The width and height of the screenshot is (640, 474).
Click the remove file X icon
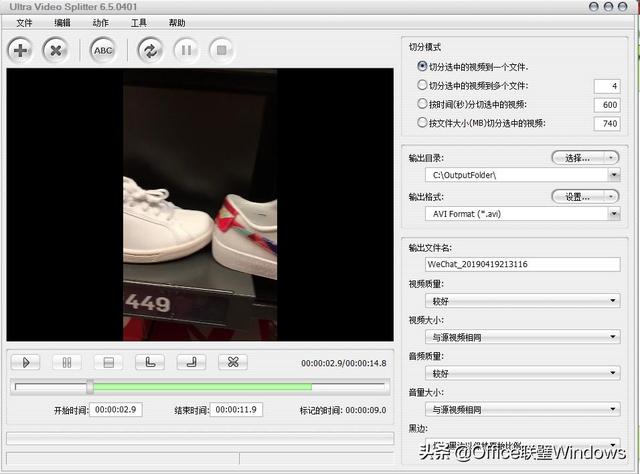[57, 49]
